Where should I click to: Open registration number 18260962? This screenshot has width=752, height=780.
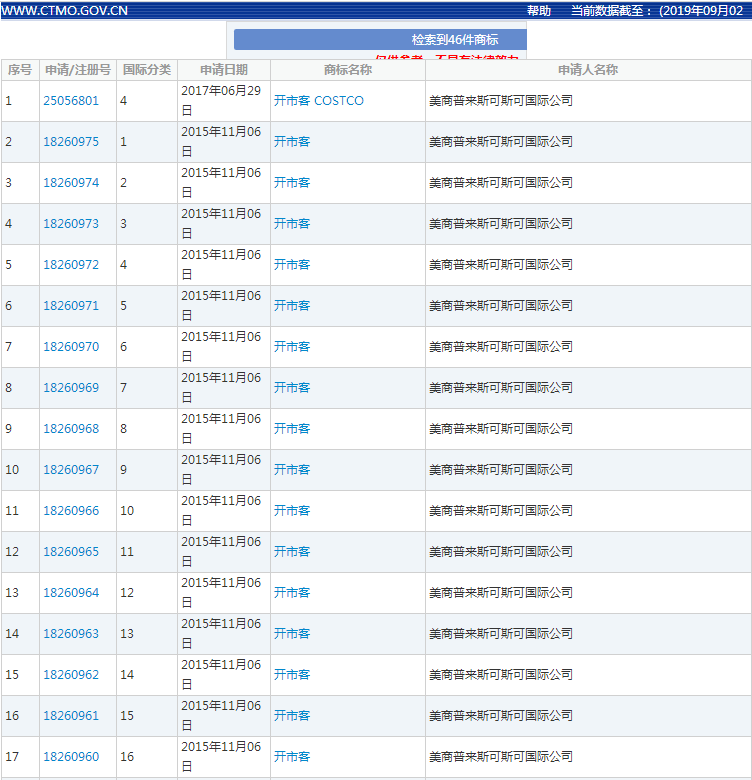(71, 675)
